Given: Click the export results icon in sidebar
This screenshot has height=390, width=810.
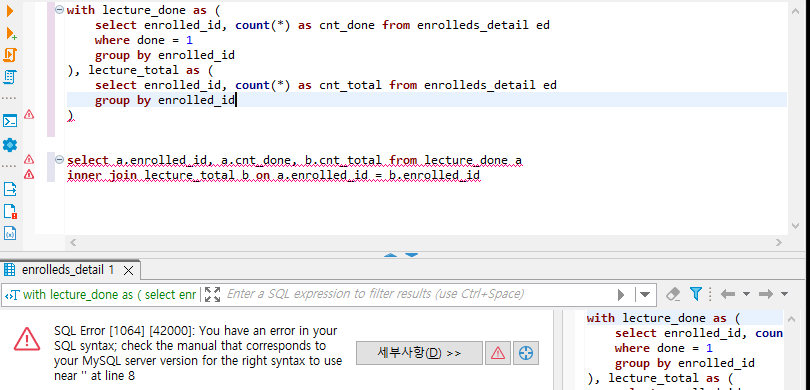Looking at the screenshot, I should coord(10,189).
